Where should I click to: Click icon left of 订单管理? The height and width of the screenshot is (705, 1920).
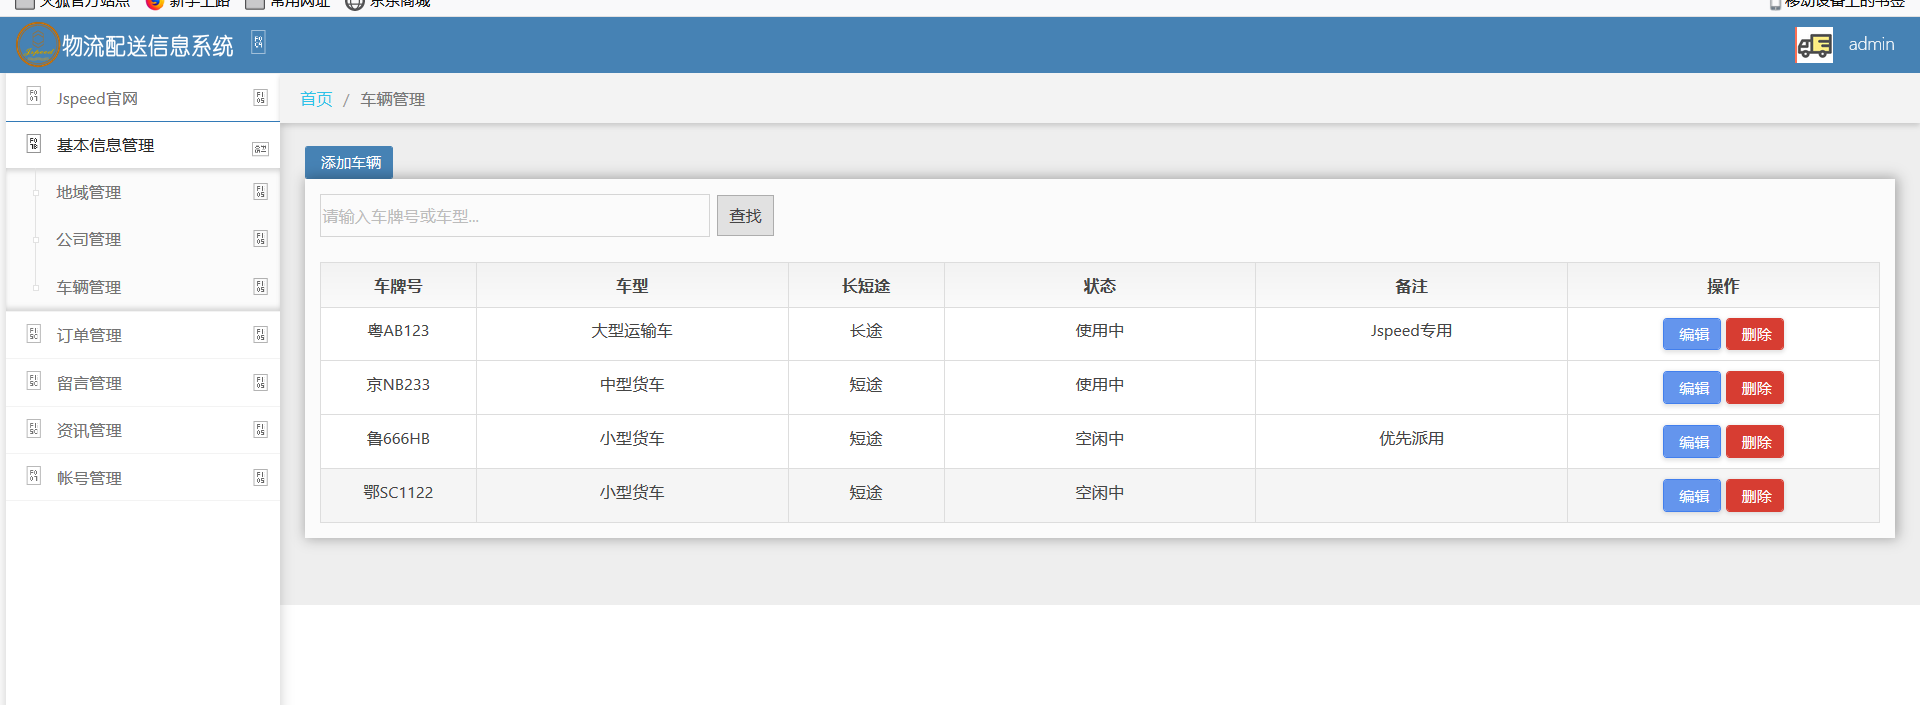(x=33, y=333)
